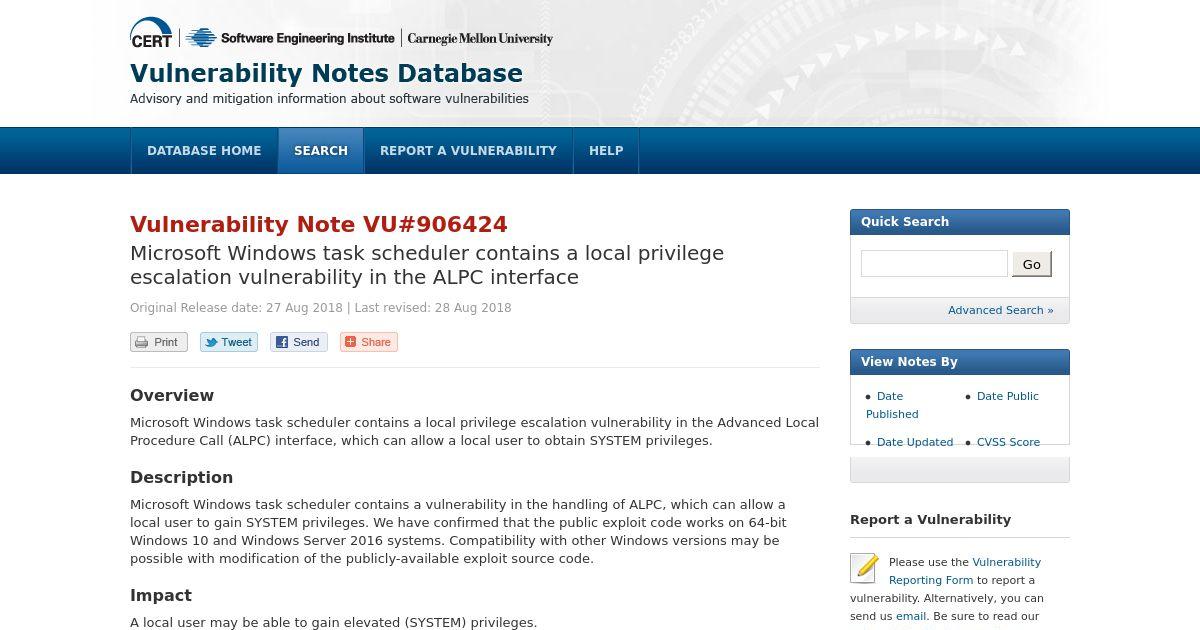Click the Original Release date text
1200x630 pixels.
click(236, 308)
